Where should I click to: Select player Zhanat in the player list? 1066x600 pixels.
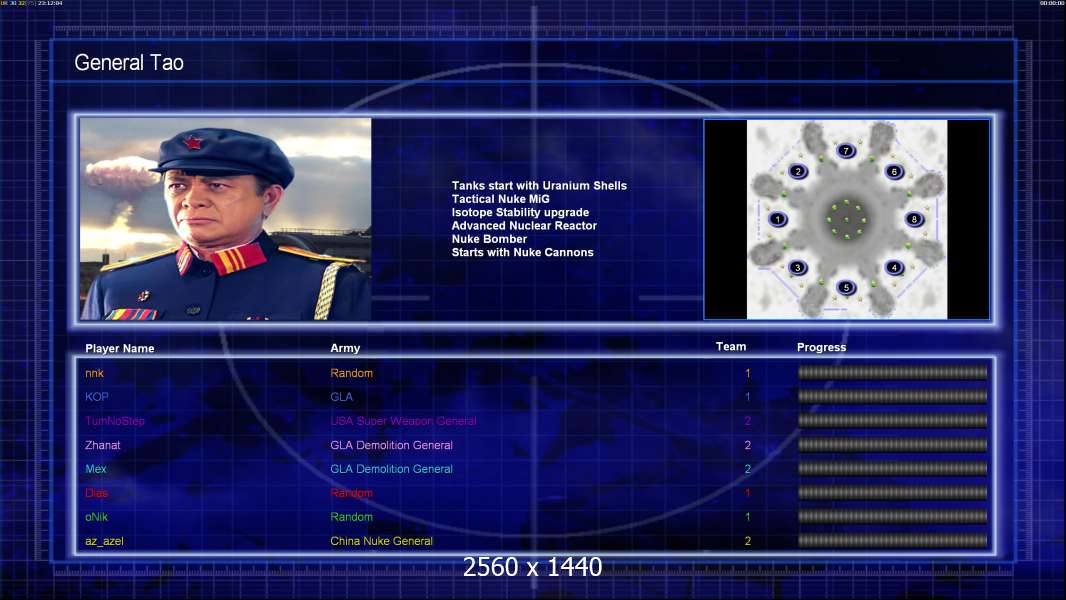(x=103, y=445)
